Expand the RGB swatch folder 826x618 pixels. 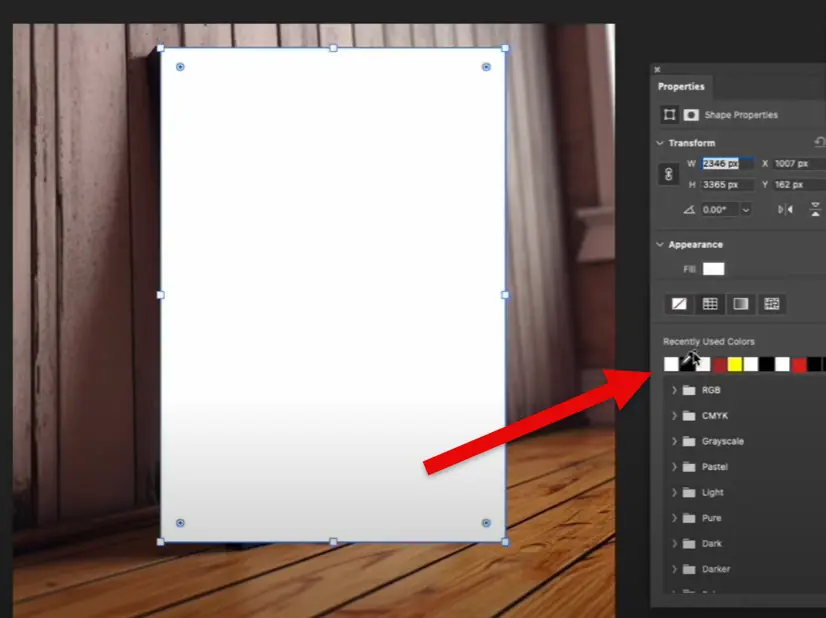(674, 390)
